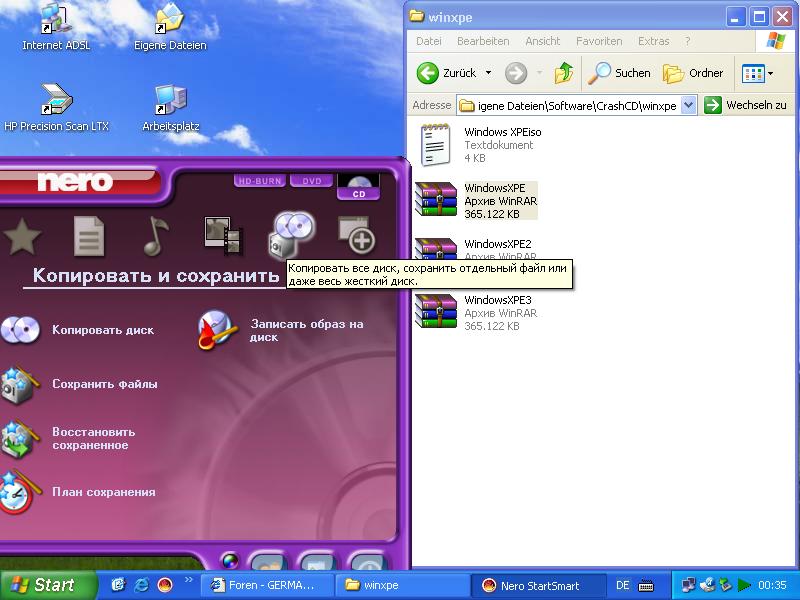
Task: Start the Сохранить файлы task
Action: pos(80,384)
